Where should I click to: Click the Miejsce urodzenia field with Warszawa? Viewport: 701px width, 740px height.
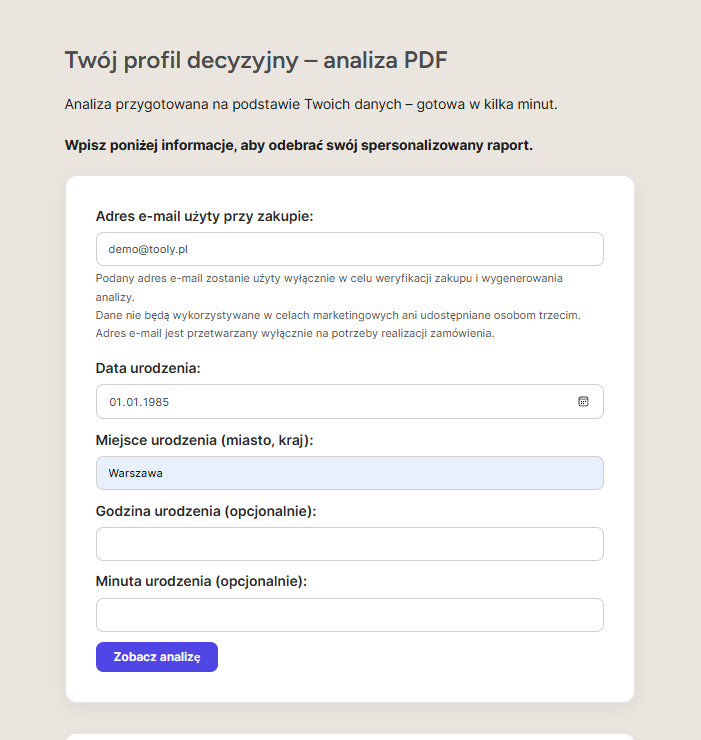(x=349, y=473)
